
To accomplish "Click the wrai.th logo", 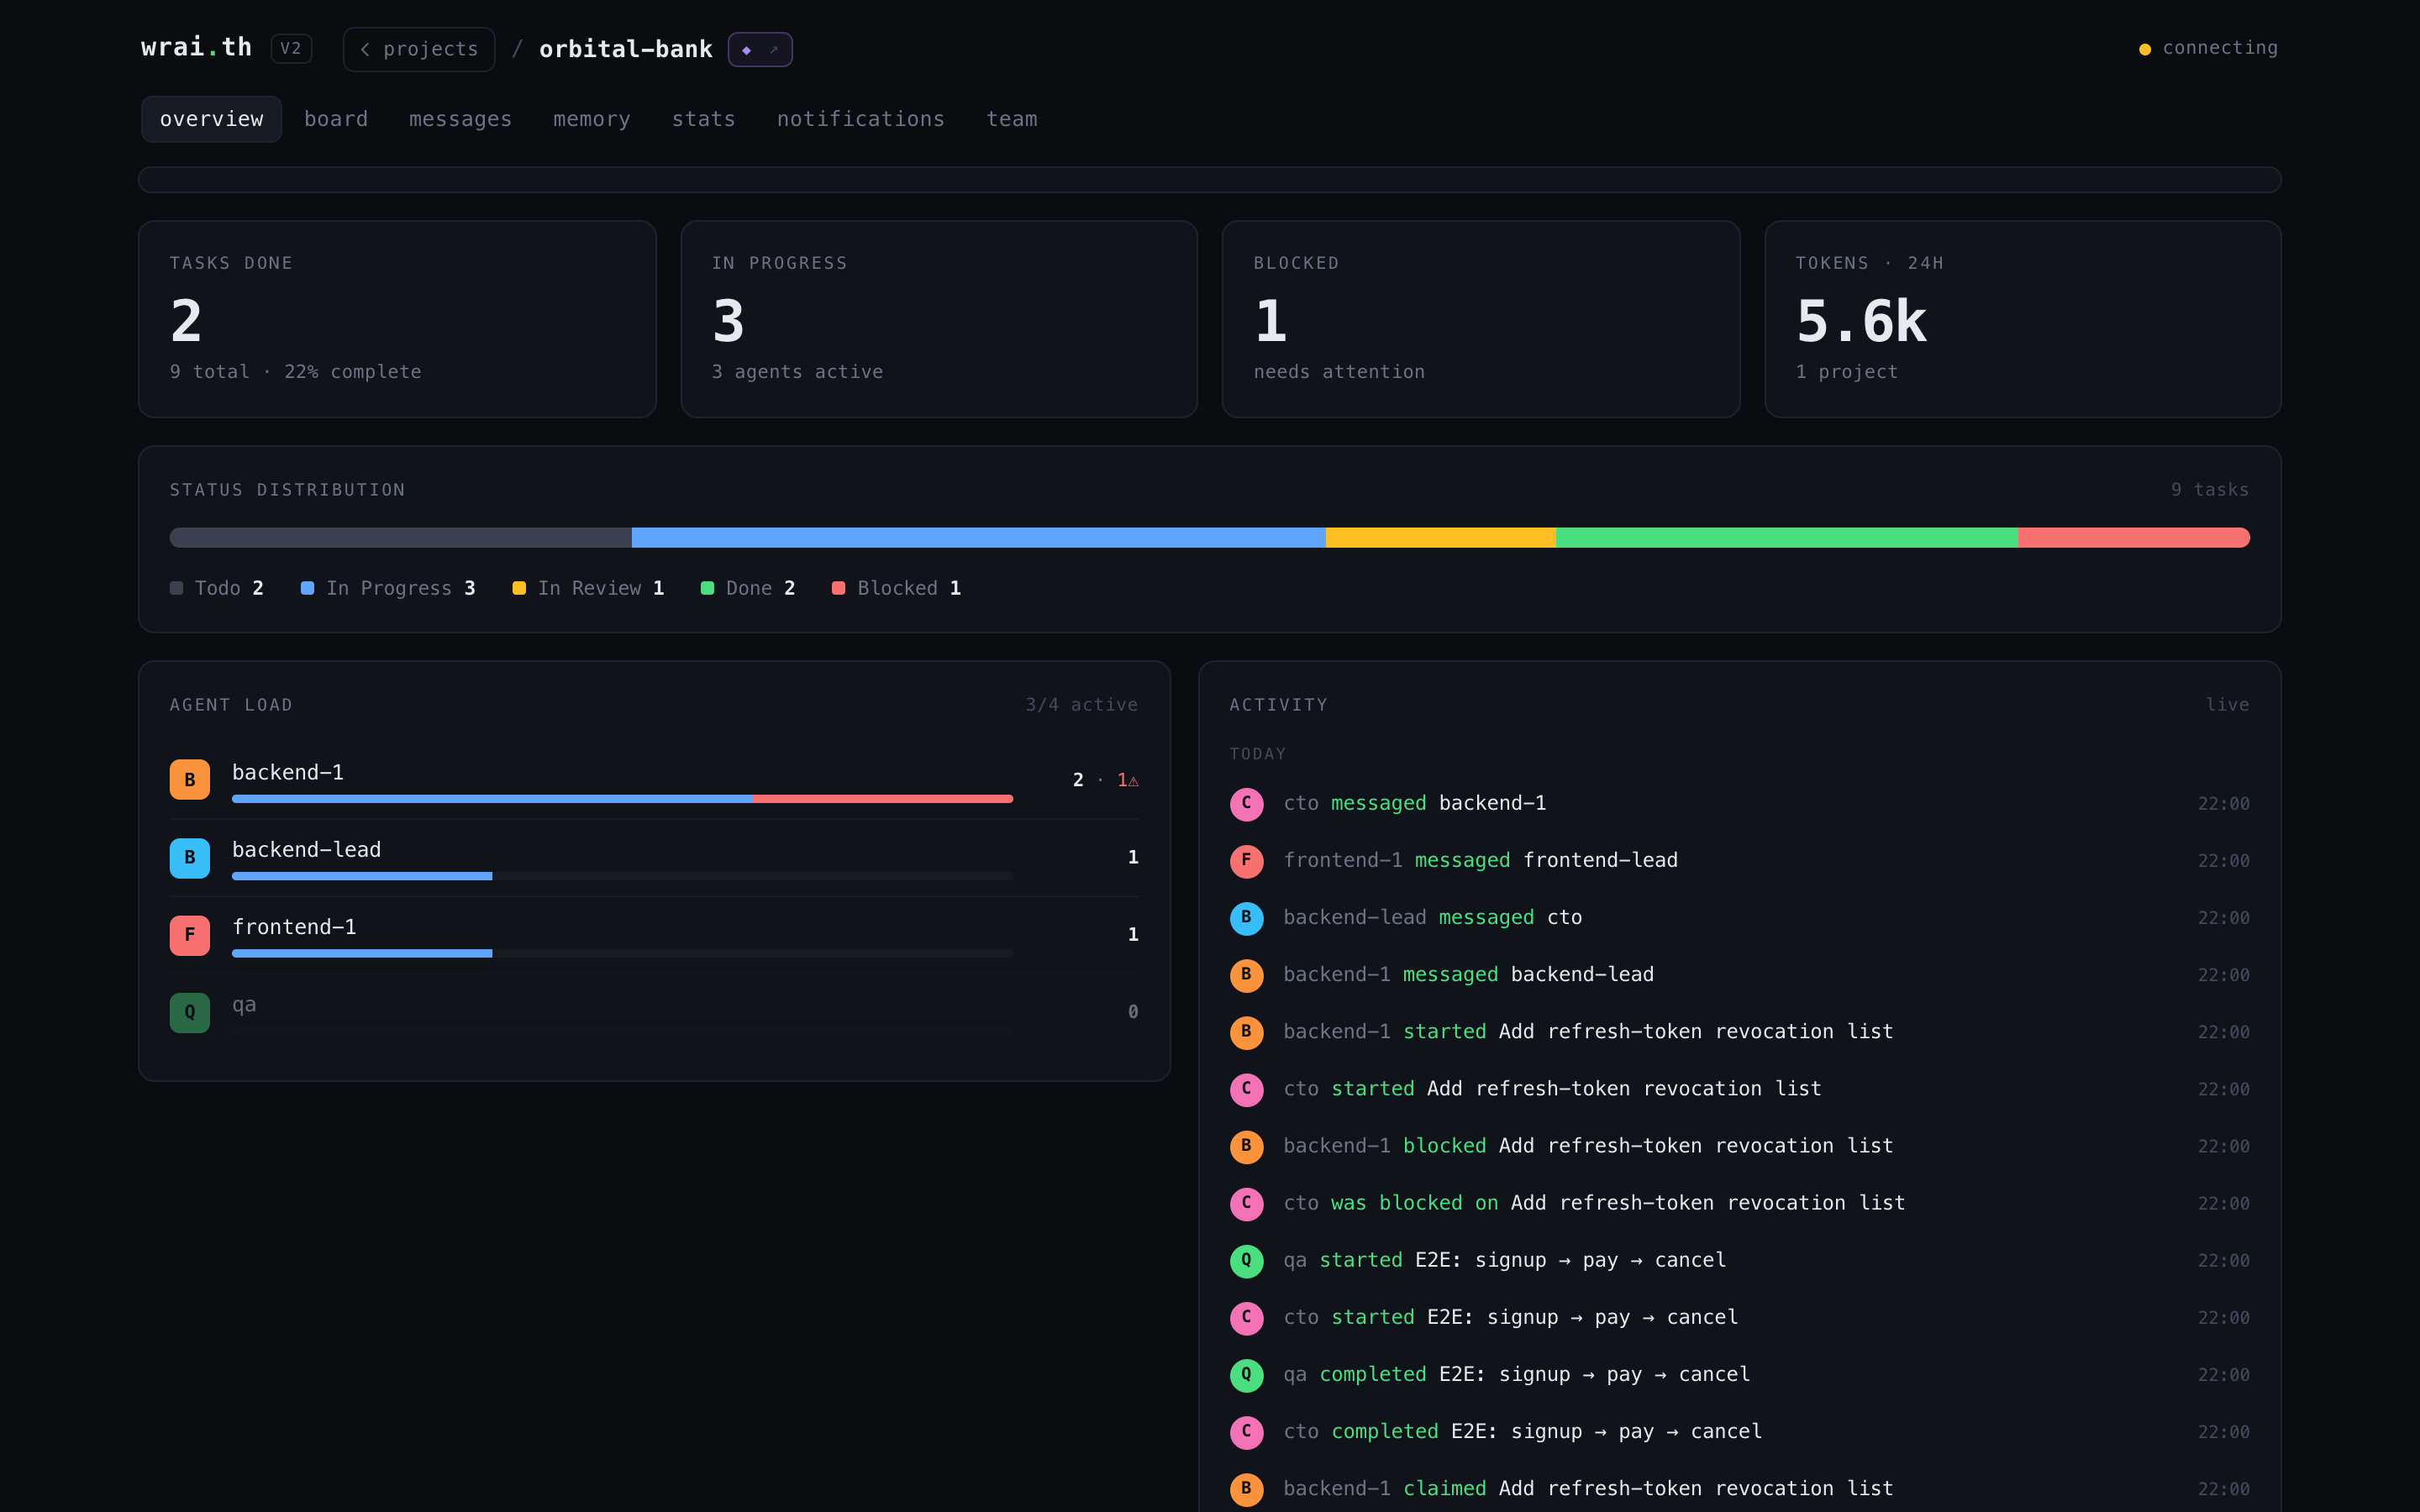I will click(x=196, y=47).
